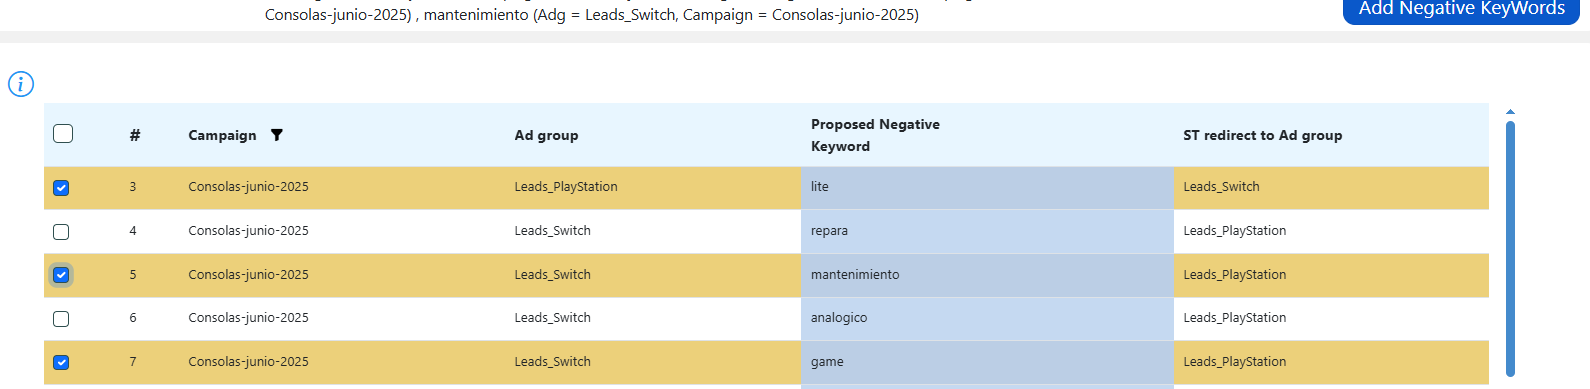Click the scrollbar up arrow
The width and height of the screenshot is (1590, 389).
1510,112
